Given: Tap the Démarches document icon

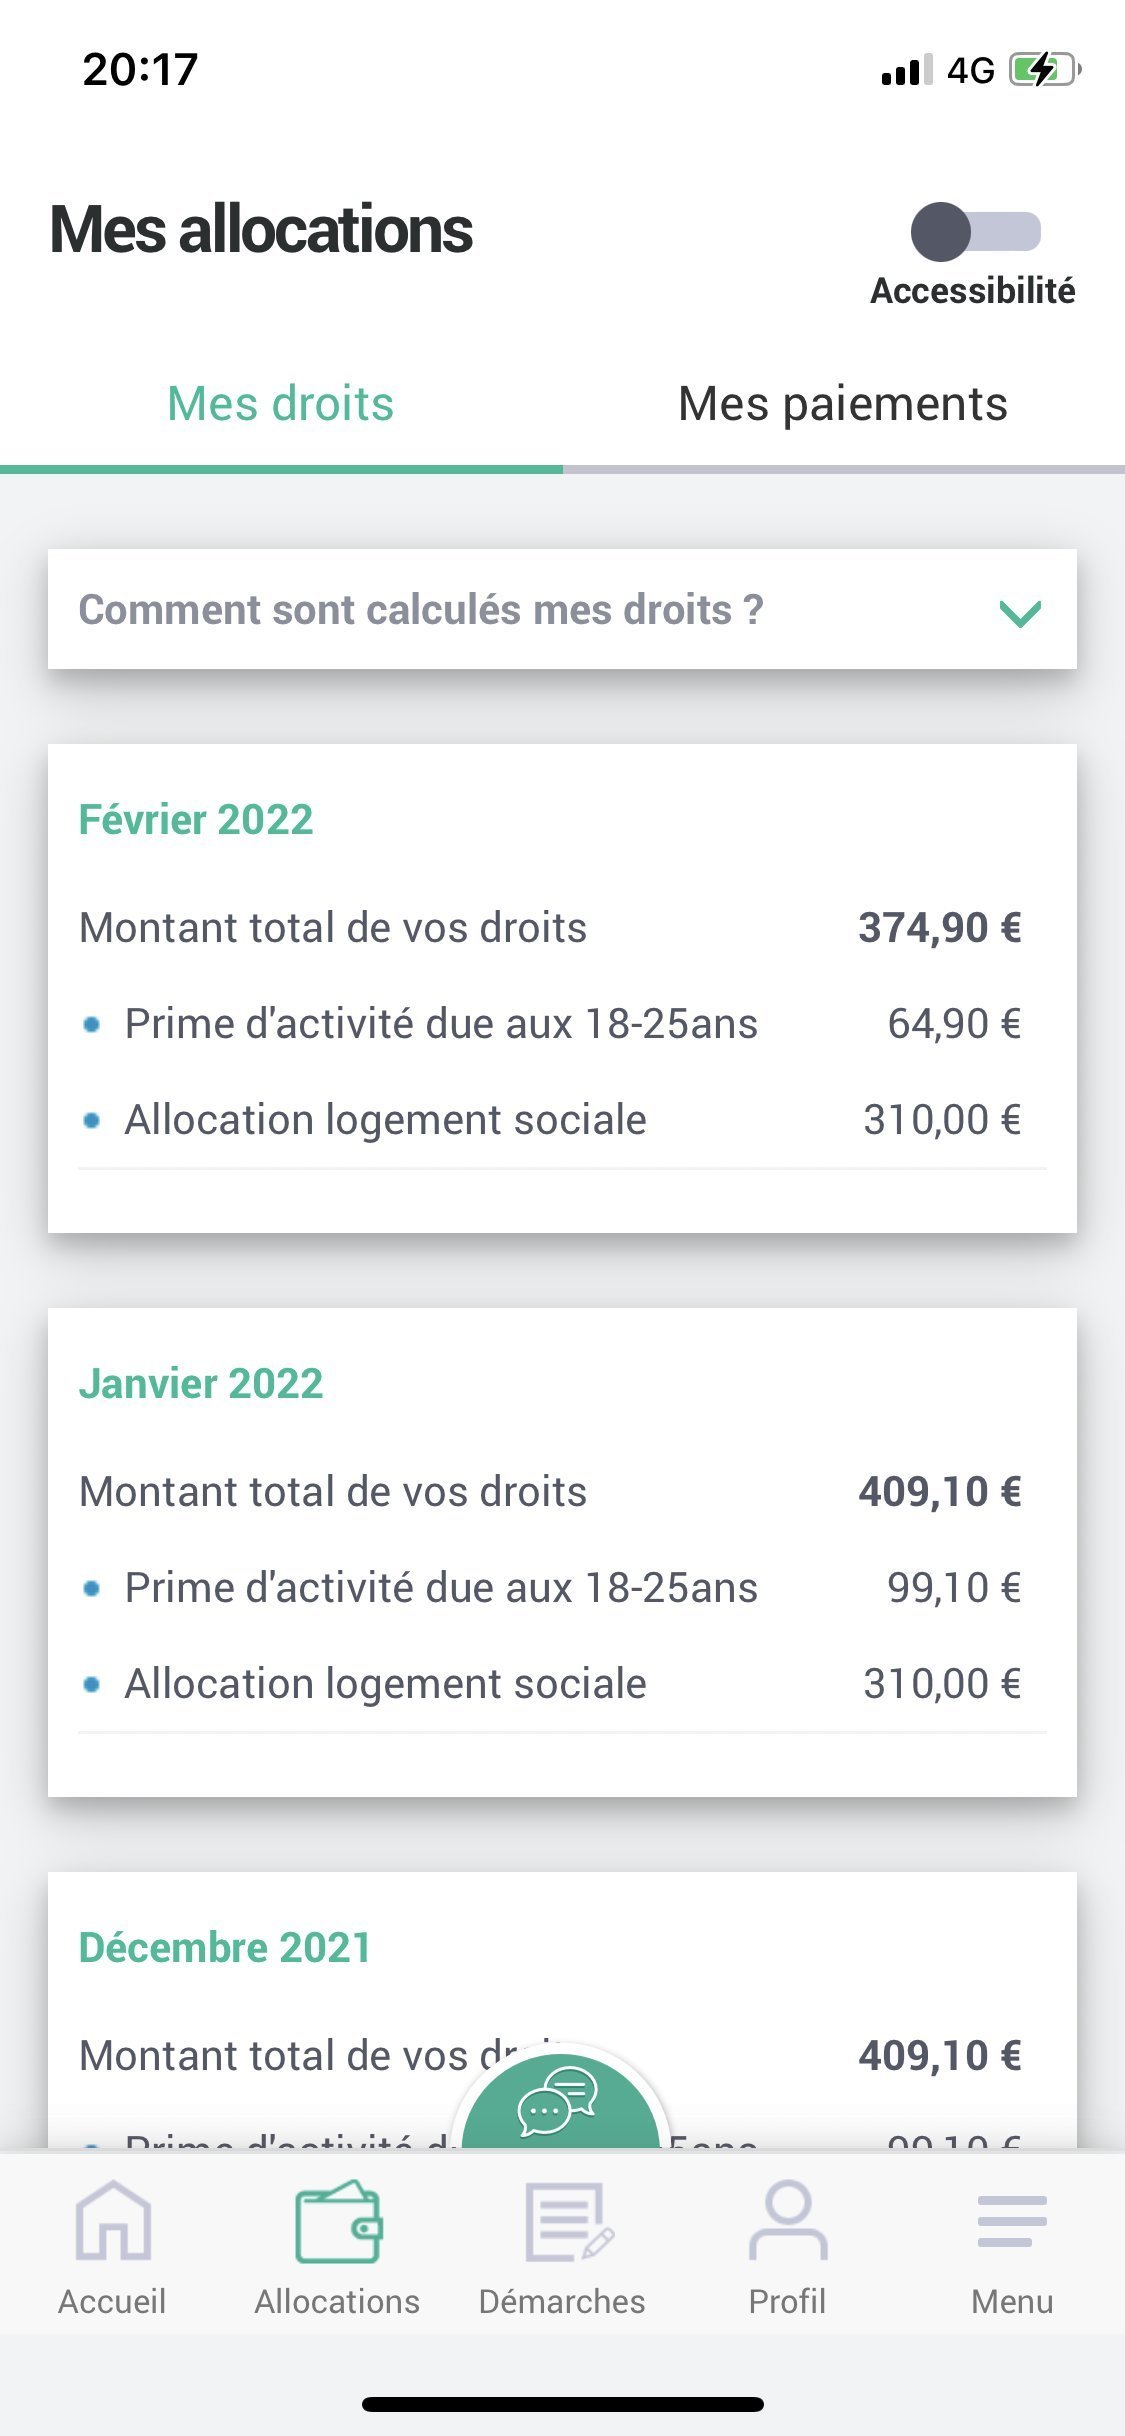Looking at the screenshot, I should click(x=566, y=2221).
